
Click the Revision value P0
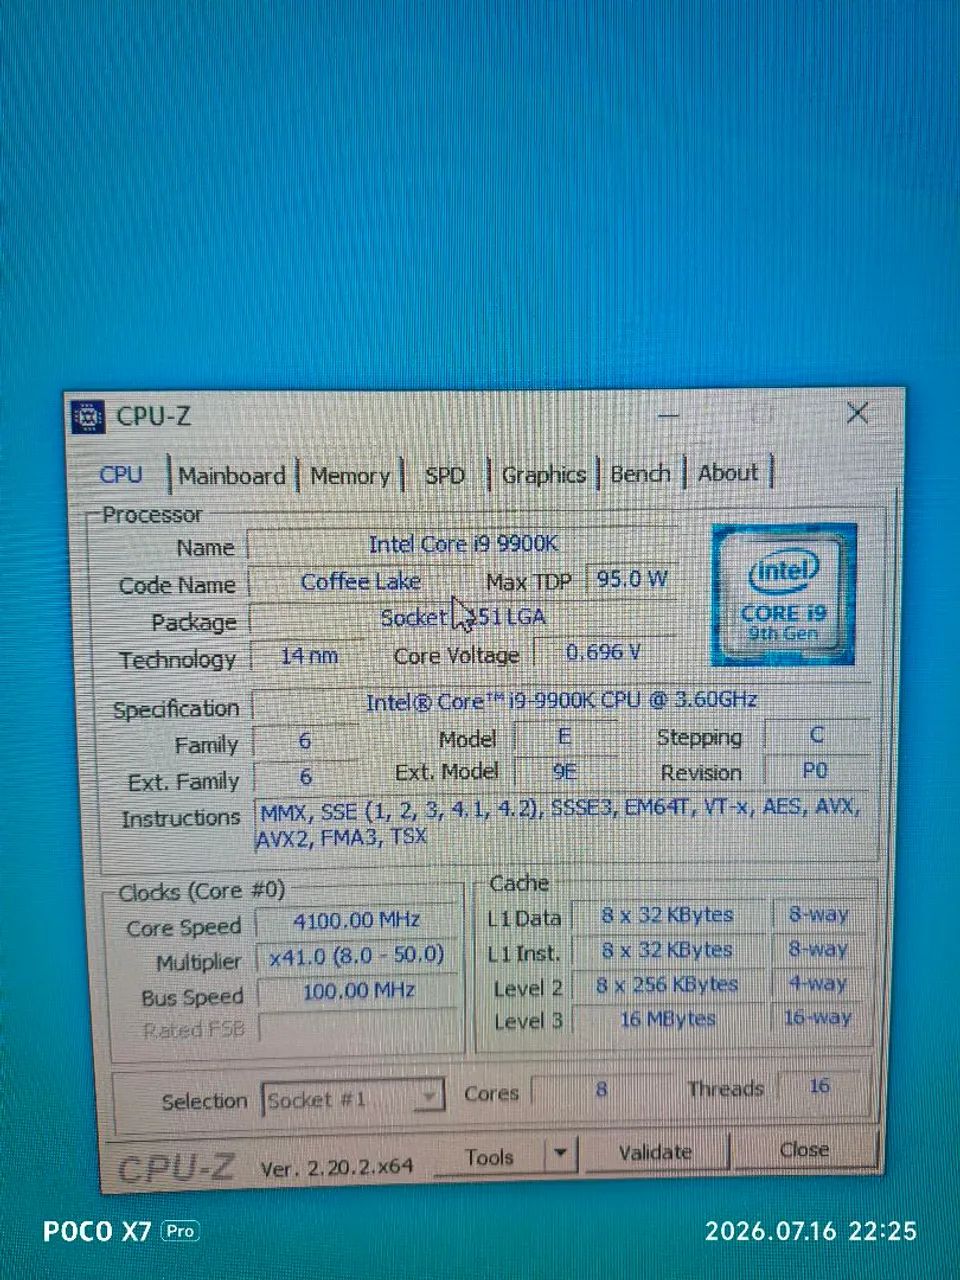pos(816,770)
